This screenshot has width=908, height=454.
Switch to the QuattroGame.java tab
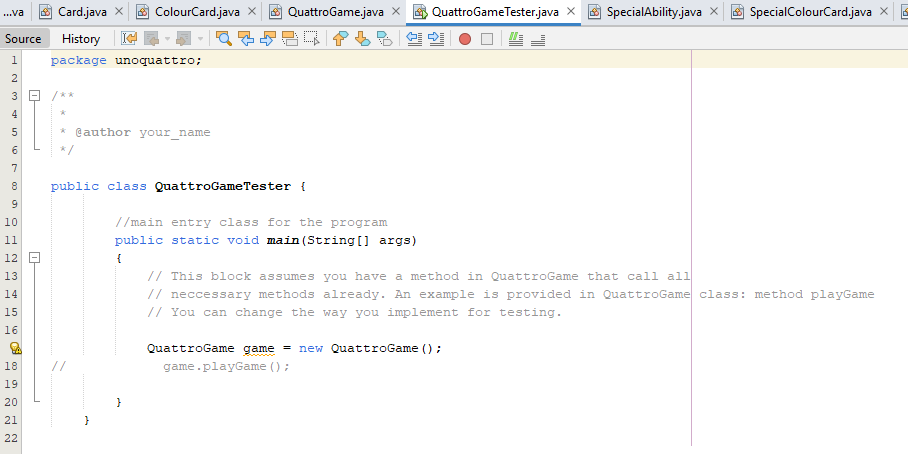[335, 12]
